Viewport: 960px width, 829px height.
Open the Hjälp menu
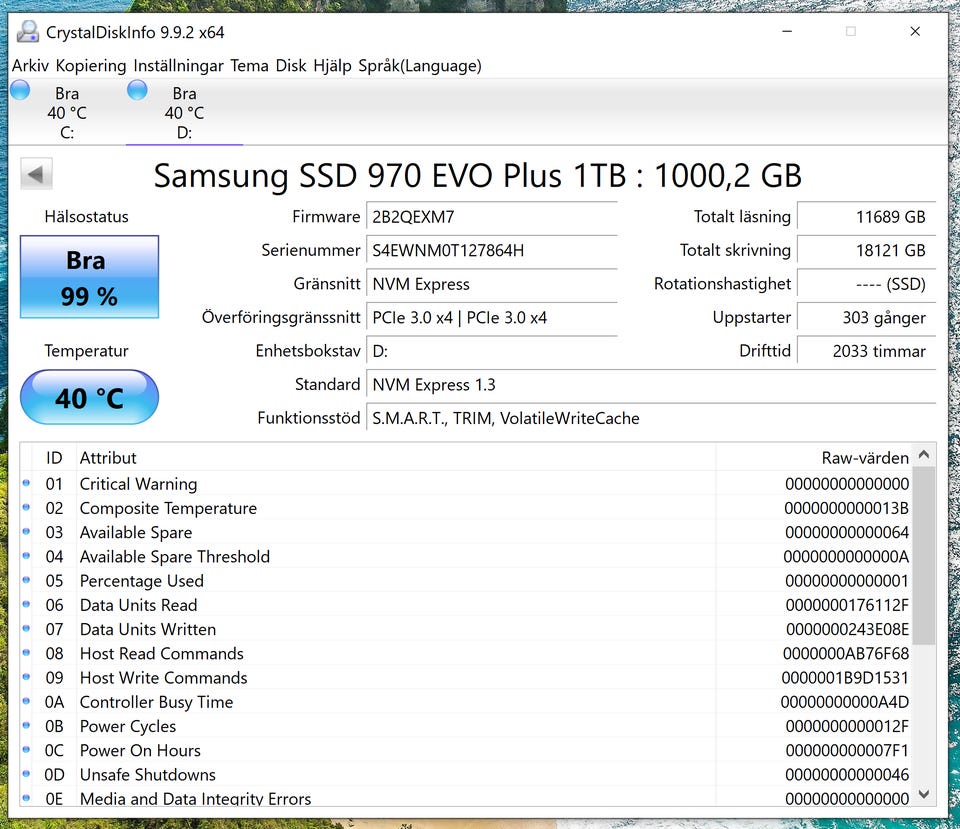(332, 66)
